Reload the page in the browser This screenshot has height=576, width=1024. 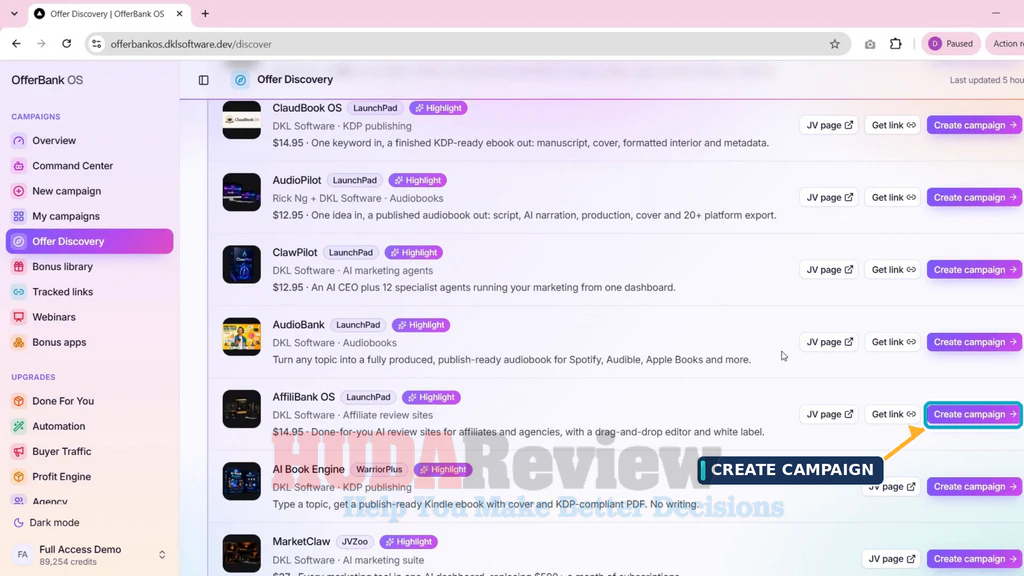[x=67, y=44]
